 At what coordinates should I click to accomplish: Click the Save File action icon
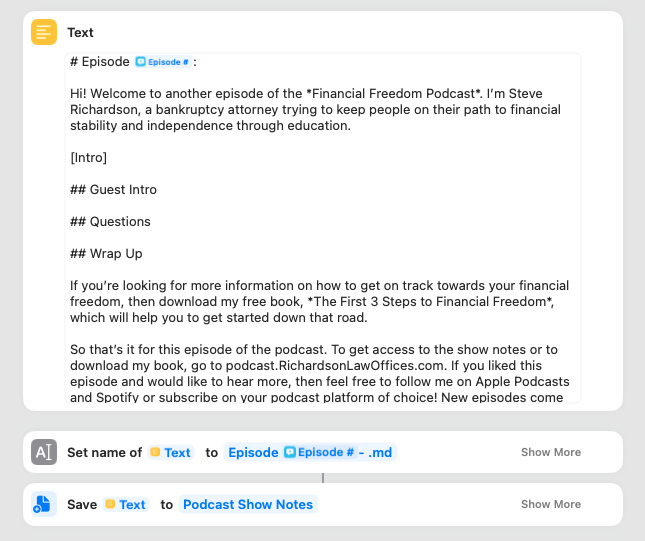44,504
